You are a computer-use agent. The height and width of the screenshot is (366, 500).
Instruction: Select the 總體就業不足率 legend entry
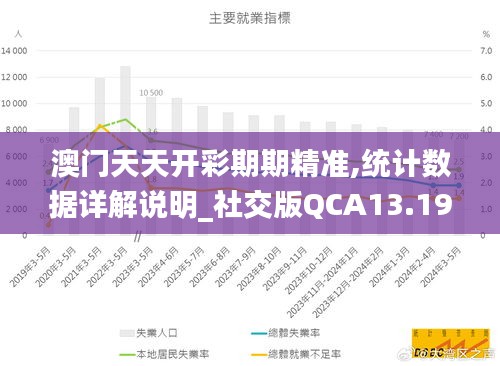295,354
